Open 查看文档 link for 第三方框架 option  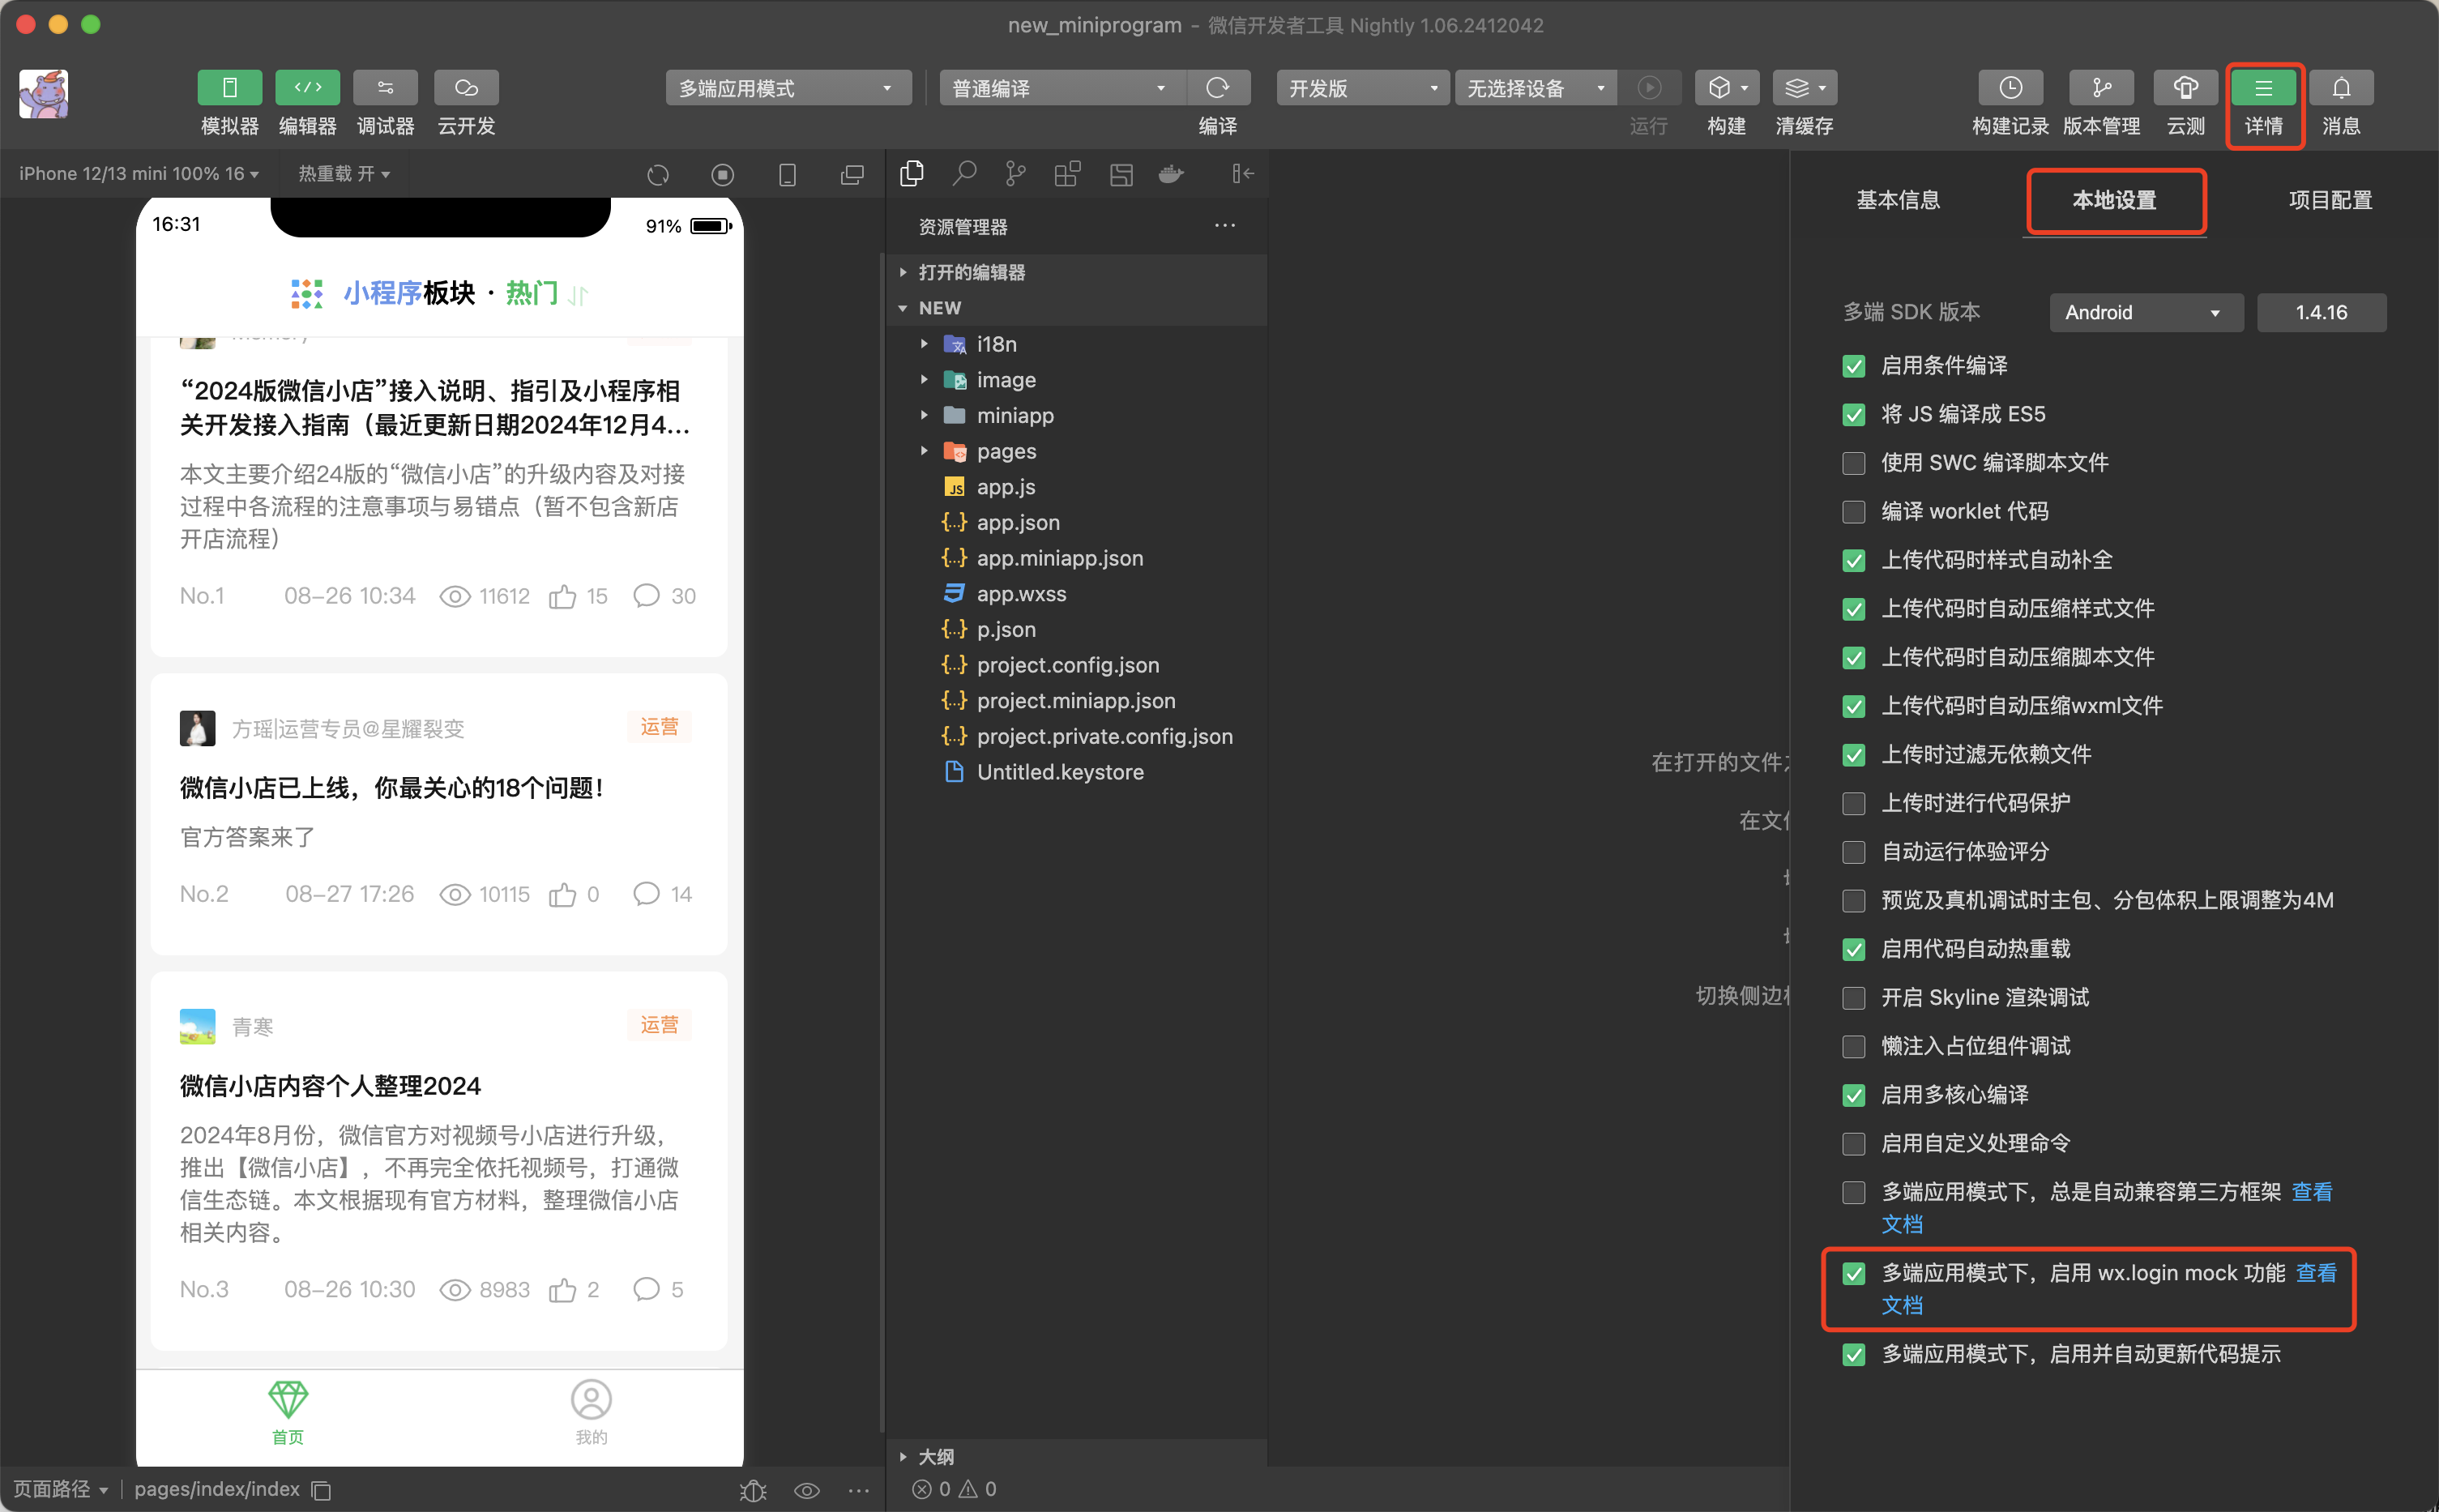(2311, 1192)
